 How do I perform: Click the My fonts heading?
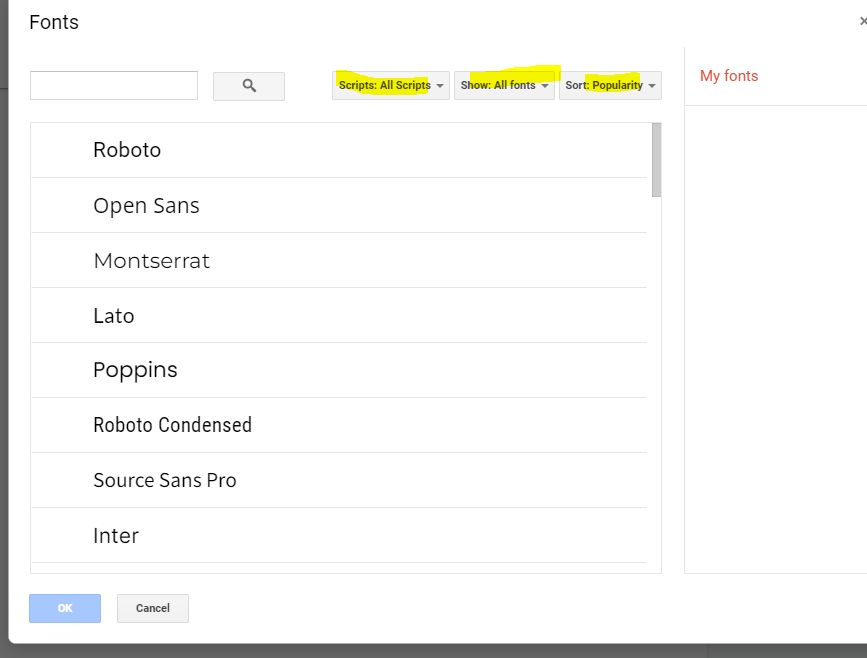click(729, 76)
